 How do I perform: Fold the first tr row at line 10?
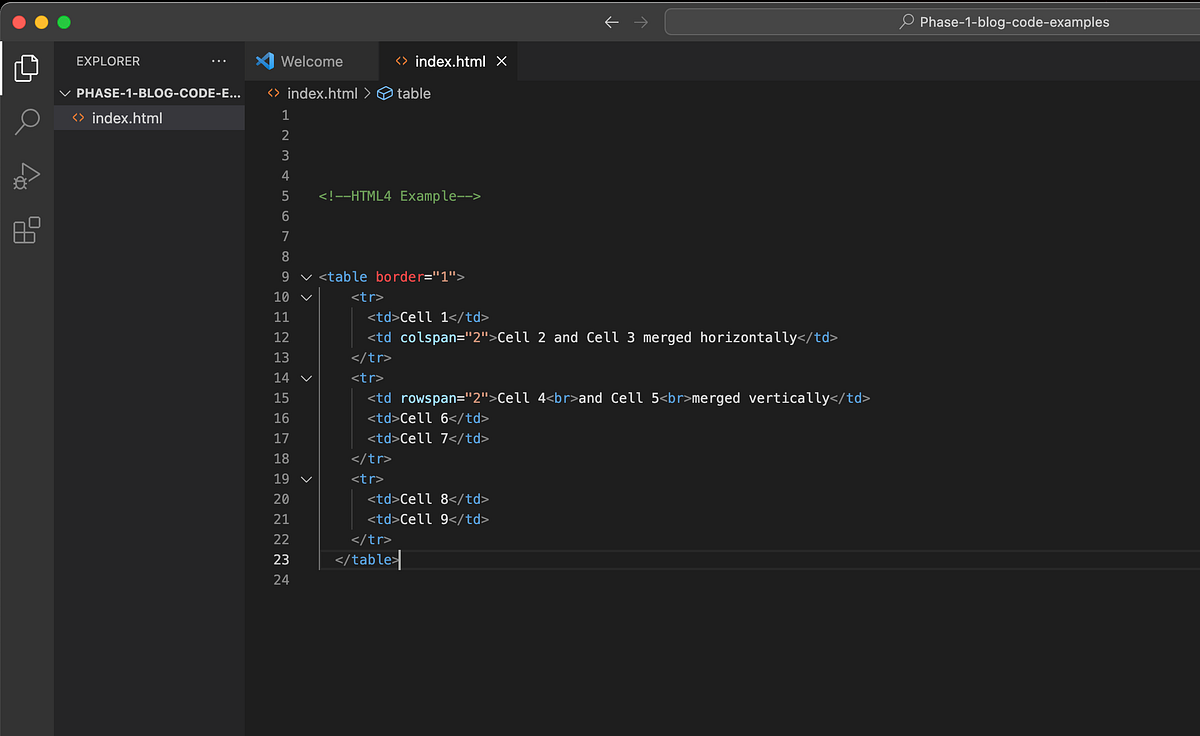(306, 297)
